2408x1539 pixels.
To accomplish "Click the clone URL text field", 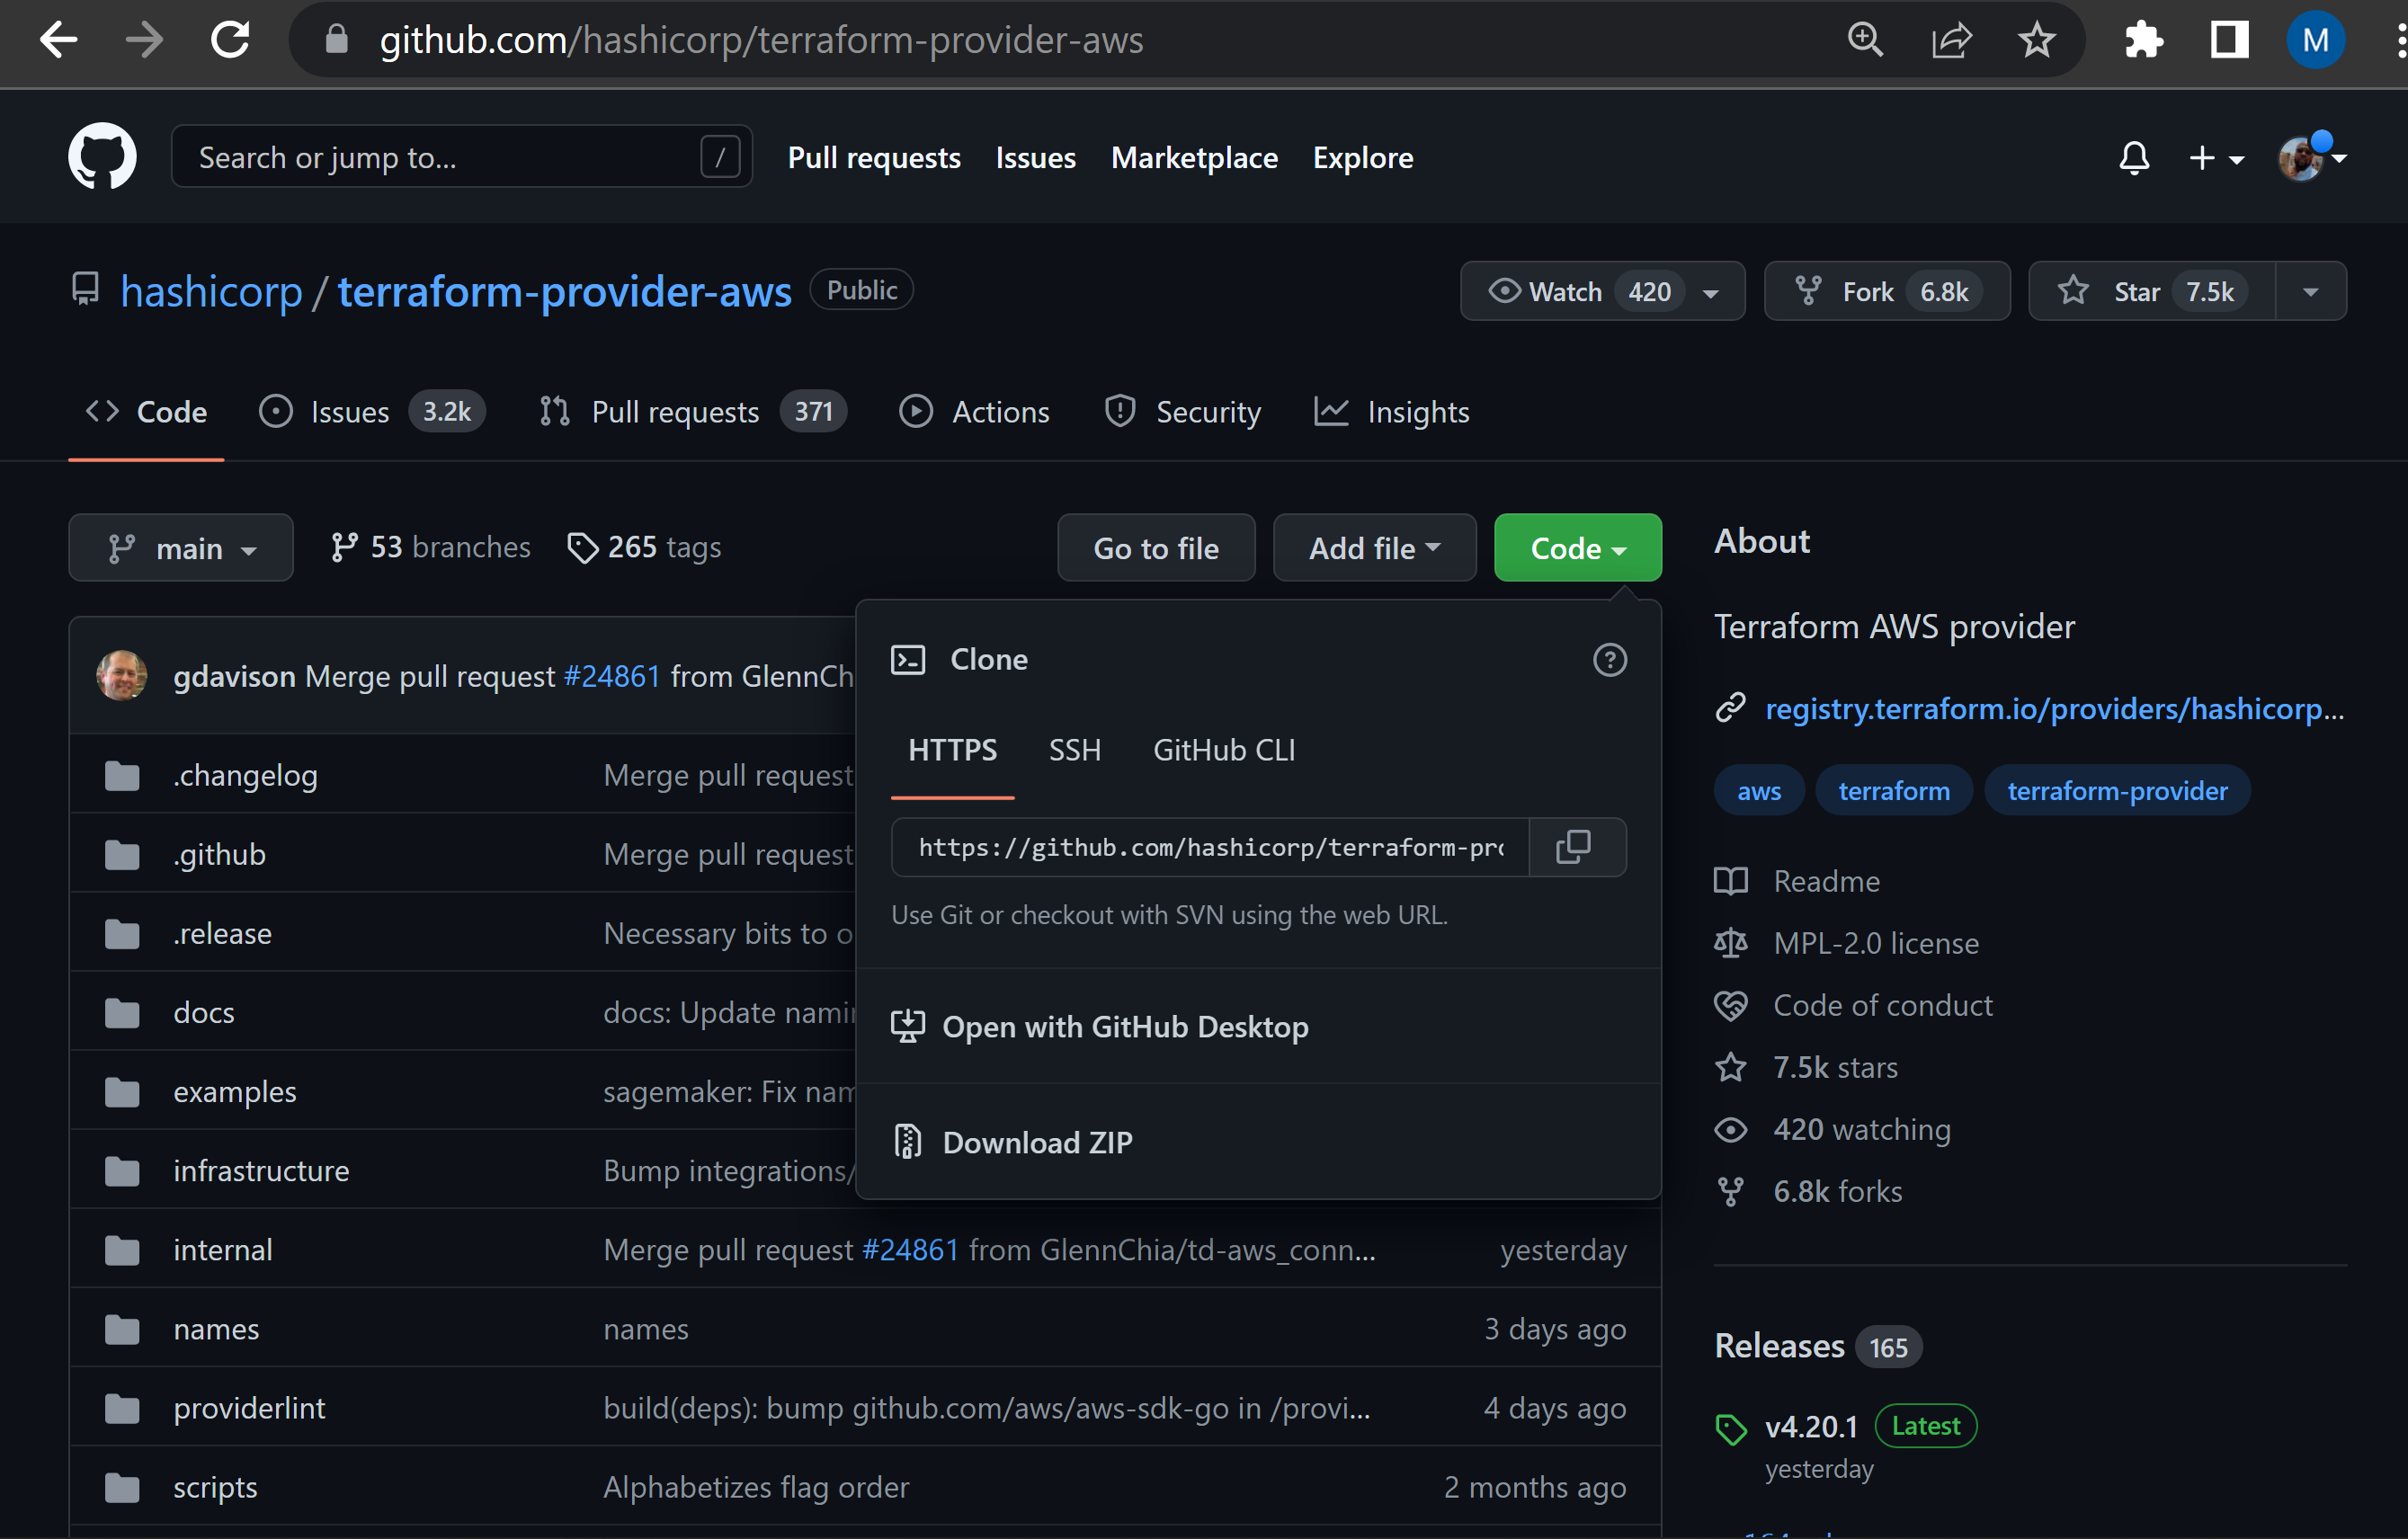I will point(1210,847).
